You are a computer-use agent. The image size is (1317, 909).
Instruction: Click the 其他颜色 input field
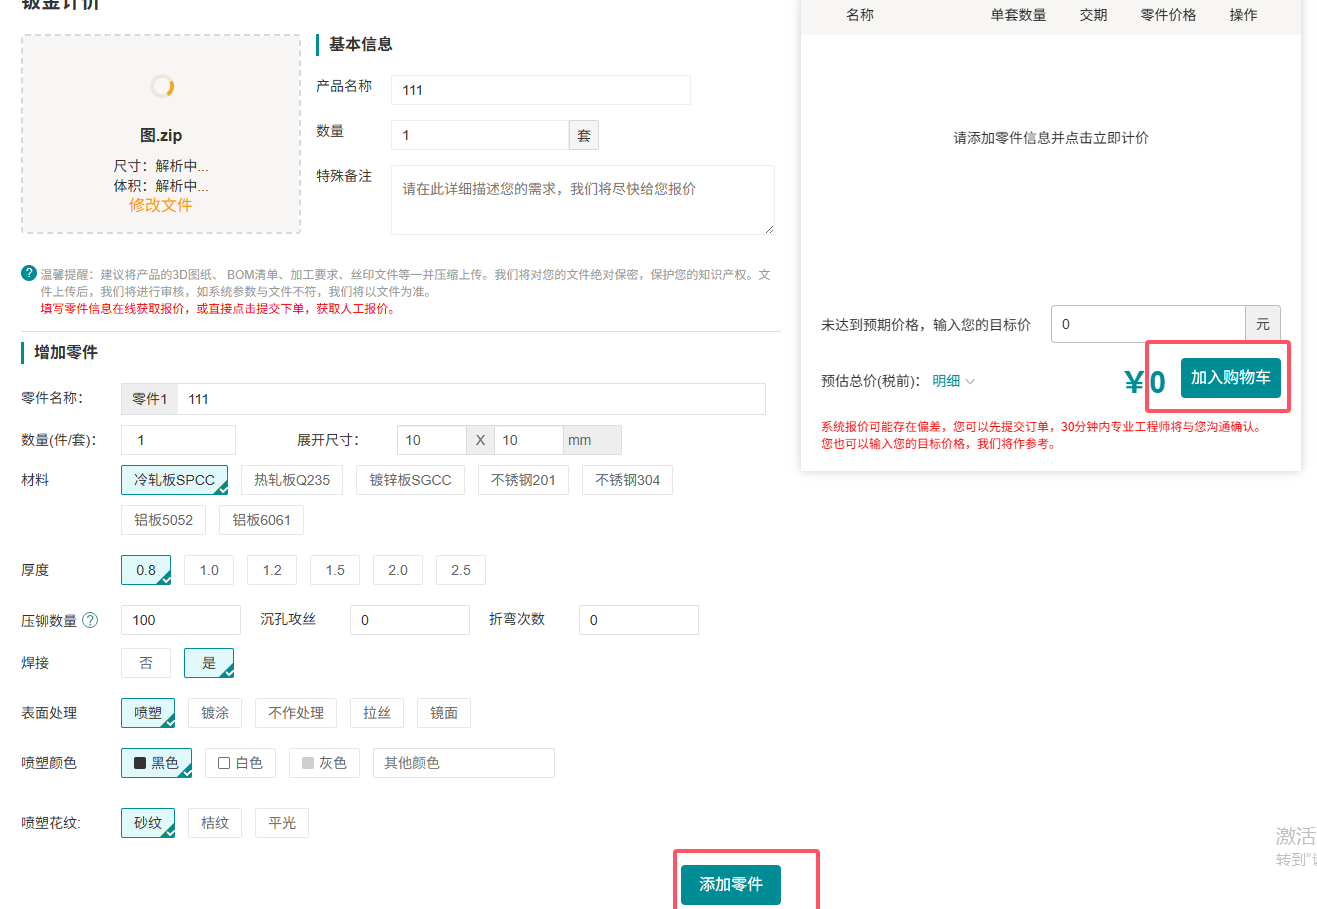pos(464,763)
